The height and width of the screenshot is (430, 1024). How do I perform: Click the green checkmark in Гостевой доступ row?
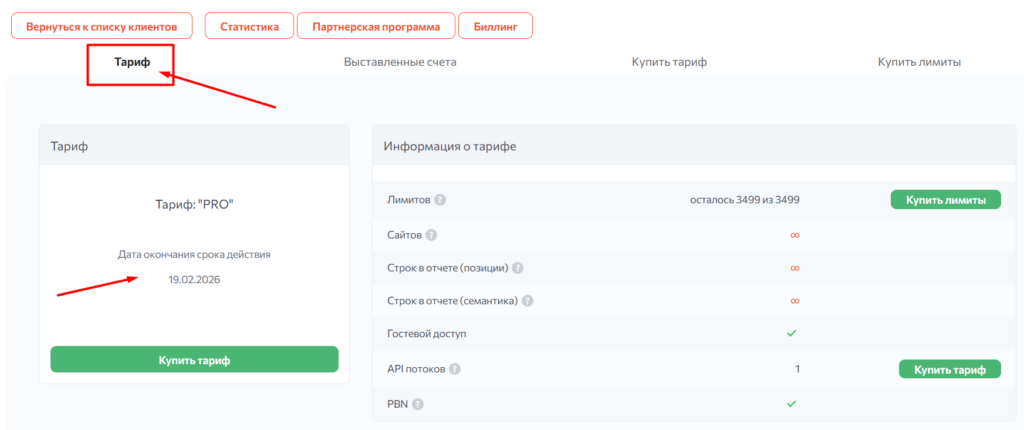[791, 334]
